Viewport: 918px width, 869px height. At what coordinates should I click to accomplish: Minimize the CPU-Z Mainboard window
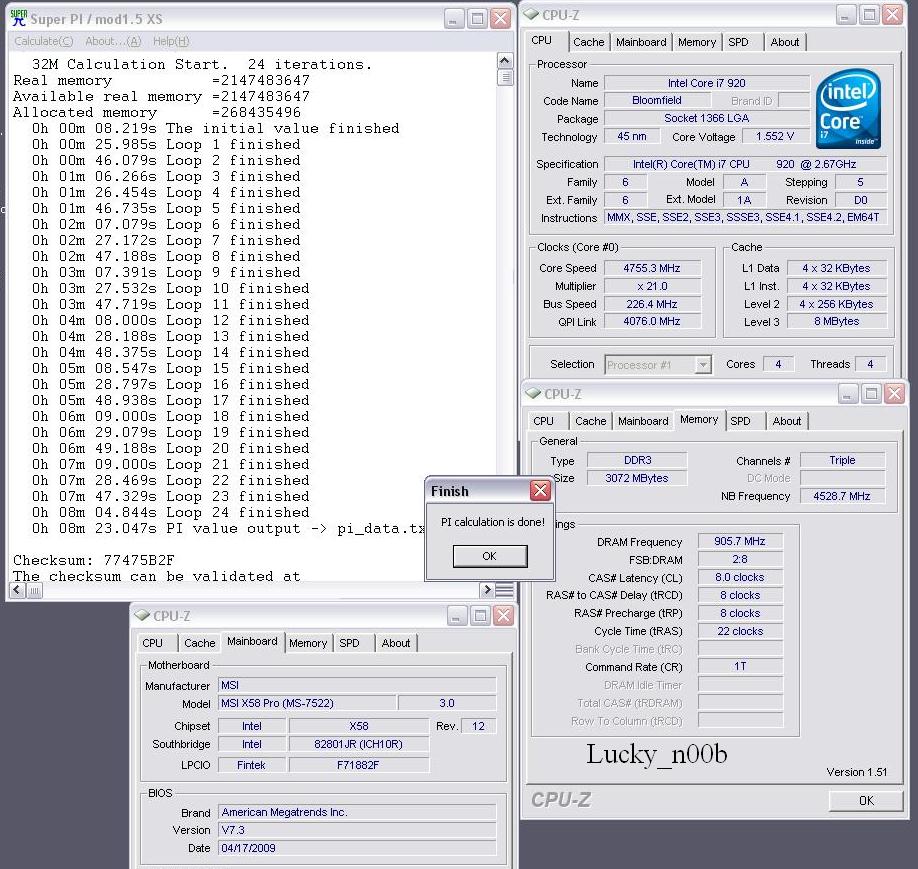pos(457,615)
